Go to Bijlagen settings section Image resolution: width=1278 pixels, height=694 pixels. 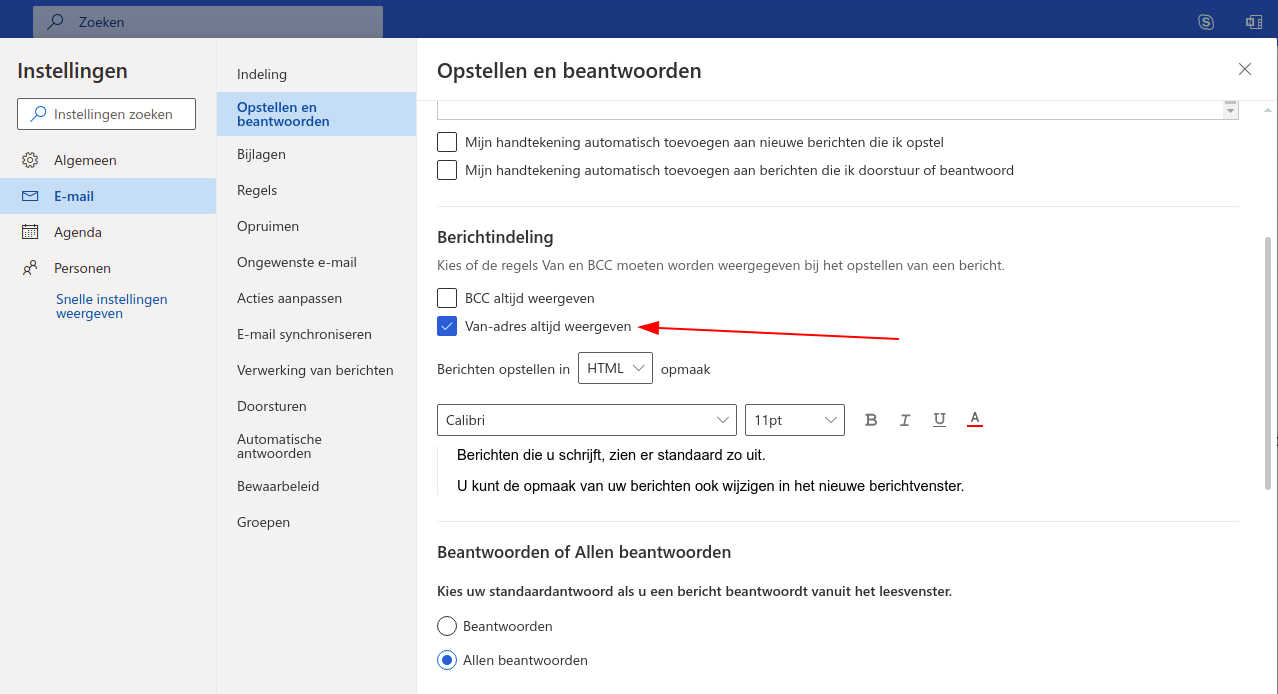click(x=261, y=154)
